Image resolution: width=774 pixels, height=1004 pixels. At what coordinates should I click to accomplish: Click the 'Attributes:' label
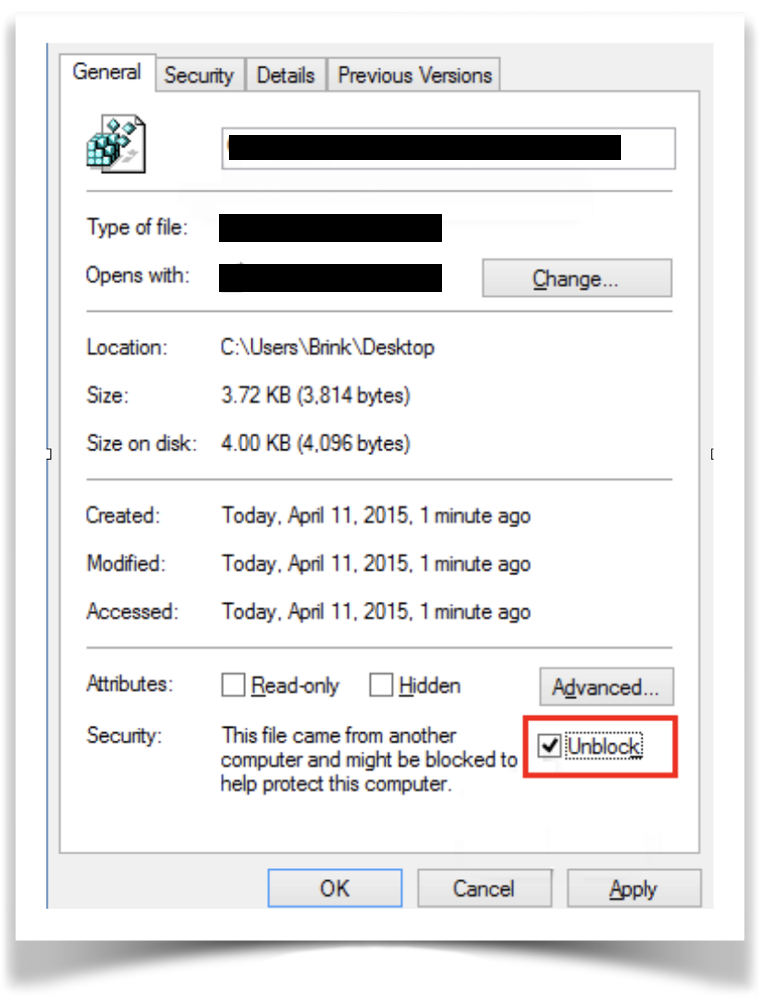[x=130, y=684]
